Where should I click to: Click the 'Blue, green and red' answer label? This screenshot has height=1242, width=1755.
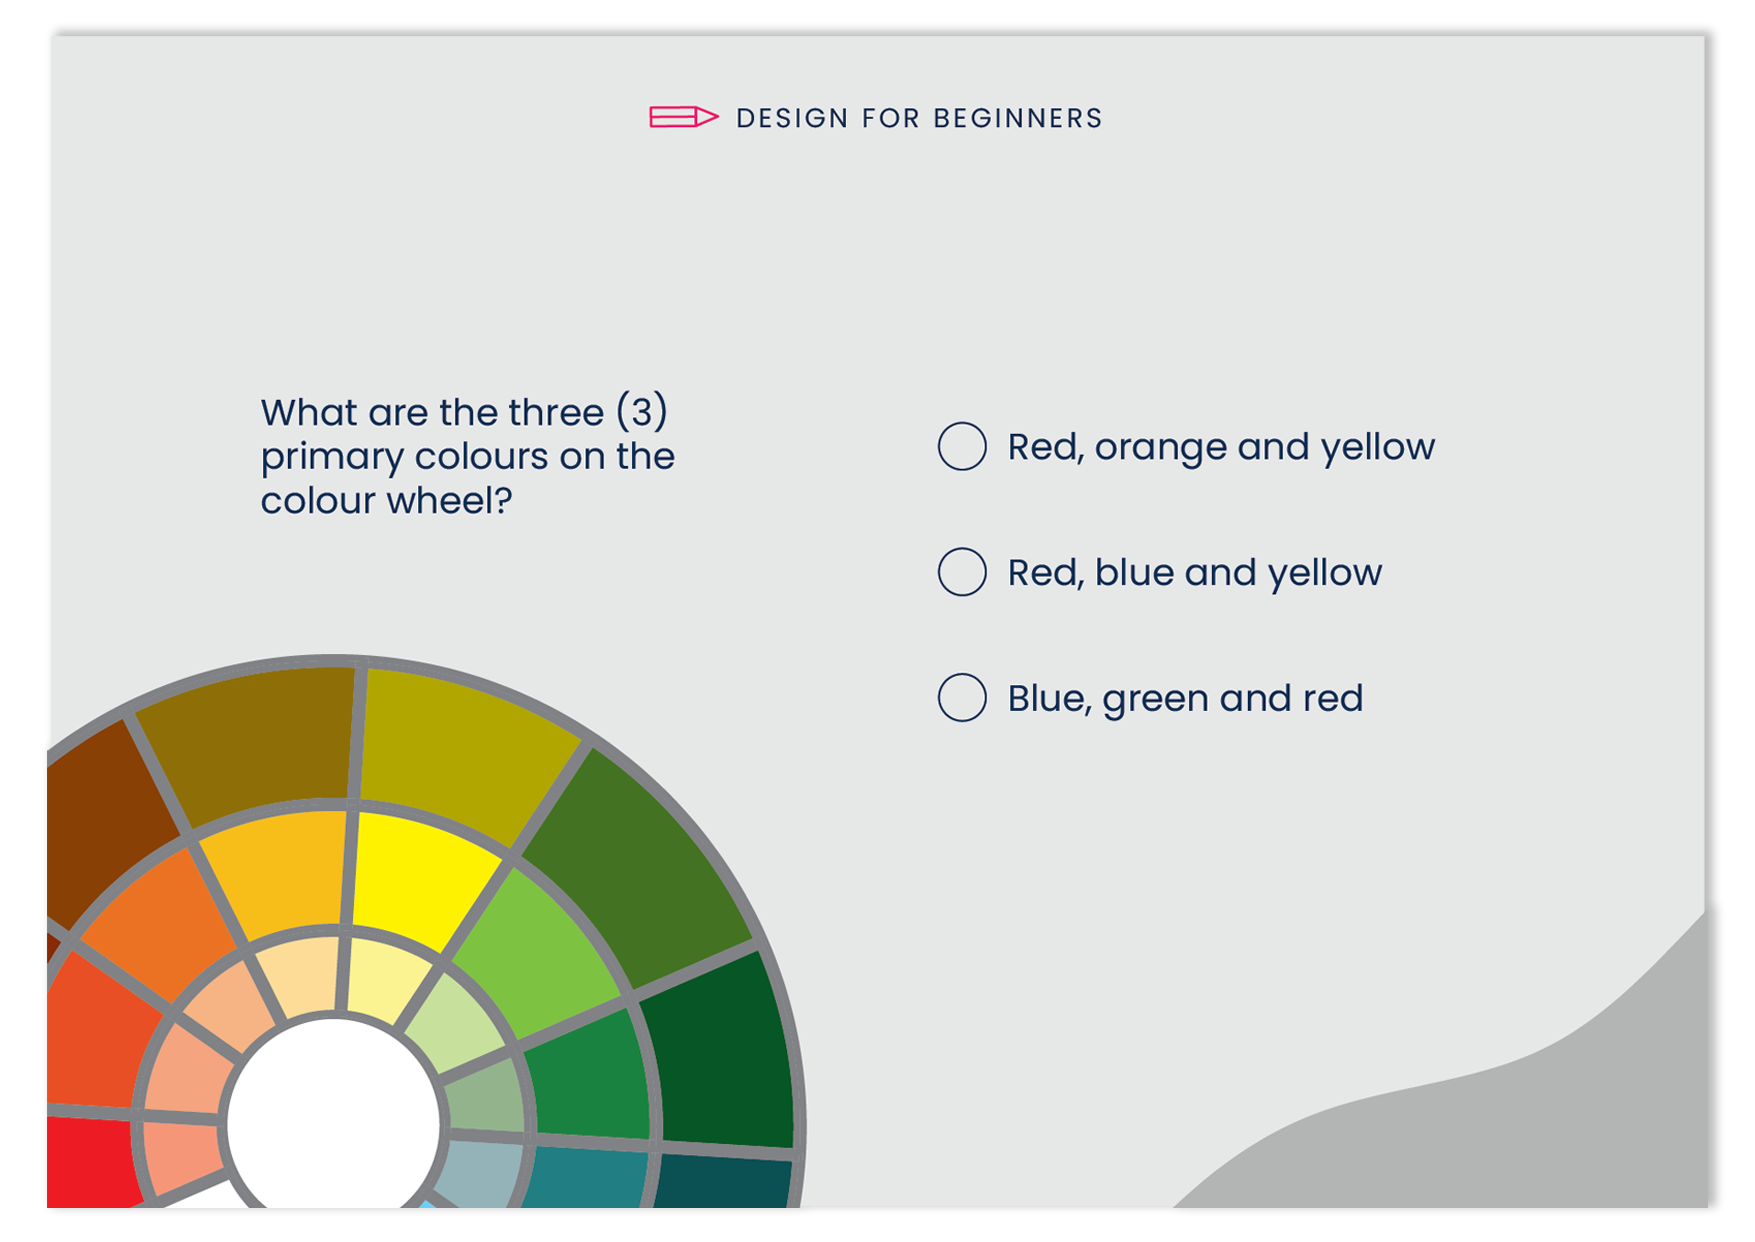pyautogui.click(x=1185, y=698)
